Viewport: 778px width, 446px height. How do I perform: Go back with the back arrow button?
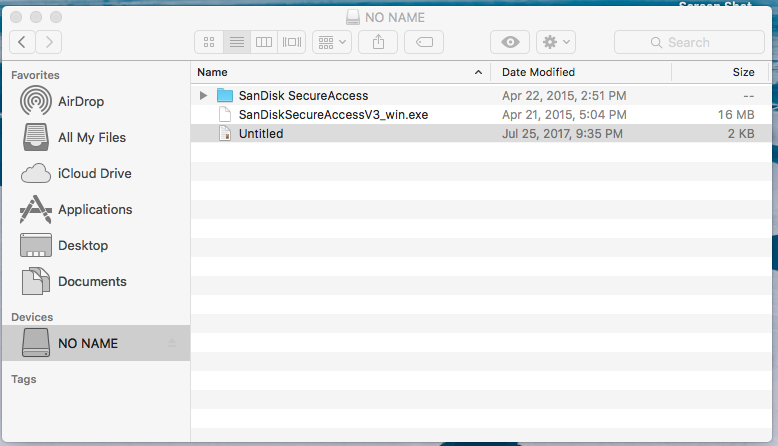pyautogui.click(x=22, y=42)
